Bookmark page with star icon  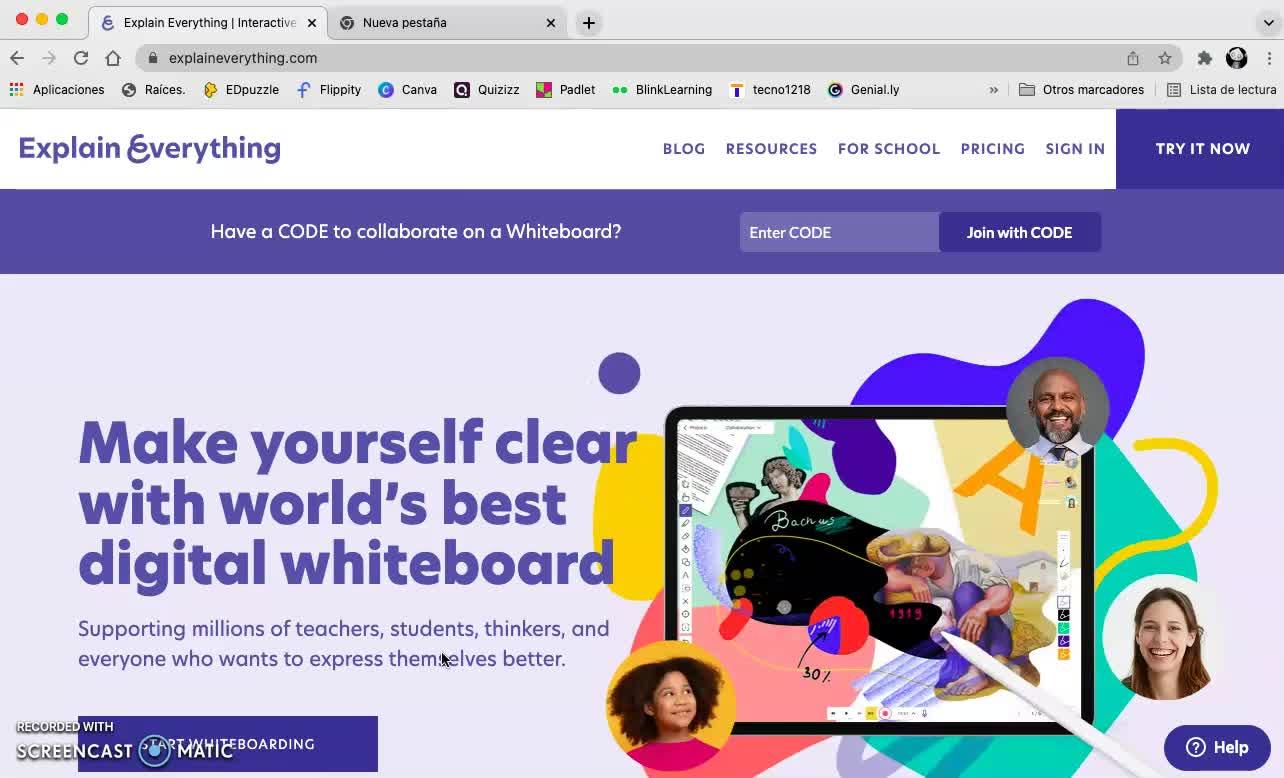point(1165,58)
